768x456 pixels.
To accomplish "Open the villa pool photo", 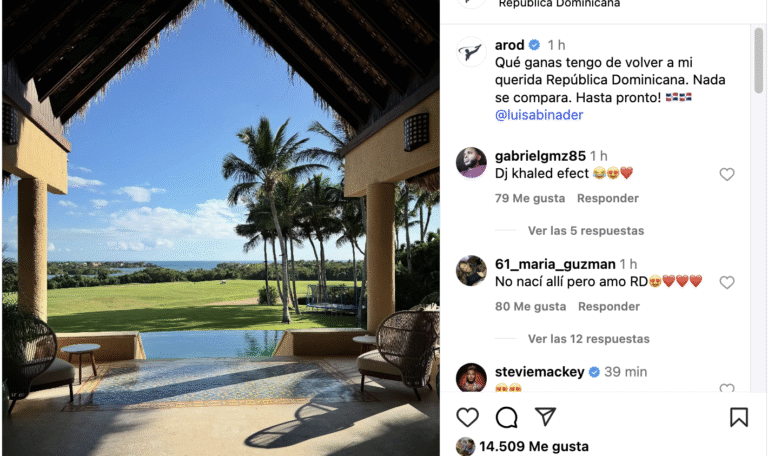I will (220, 228).
